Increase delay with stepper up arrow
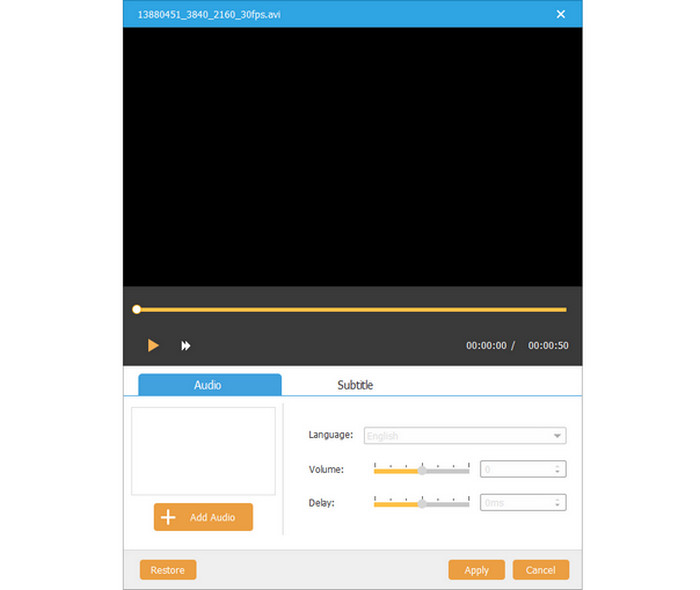 click(x=557, y=500)
